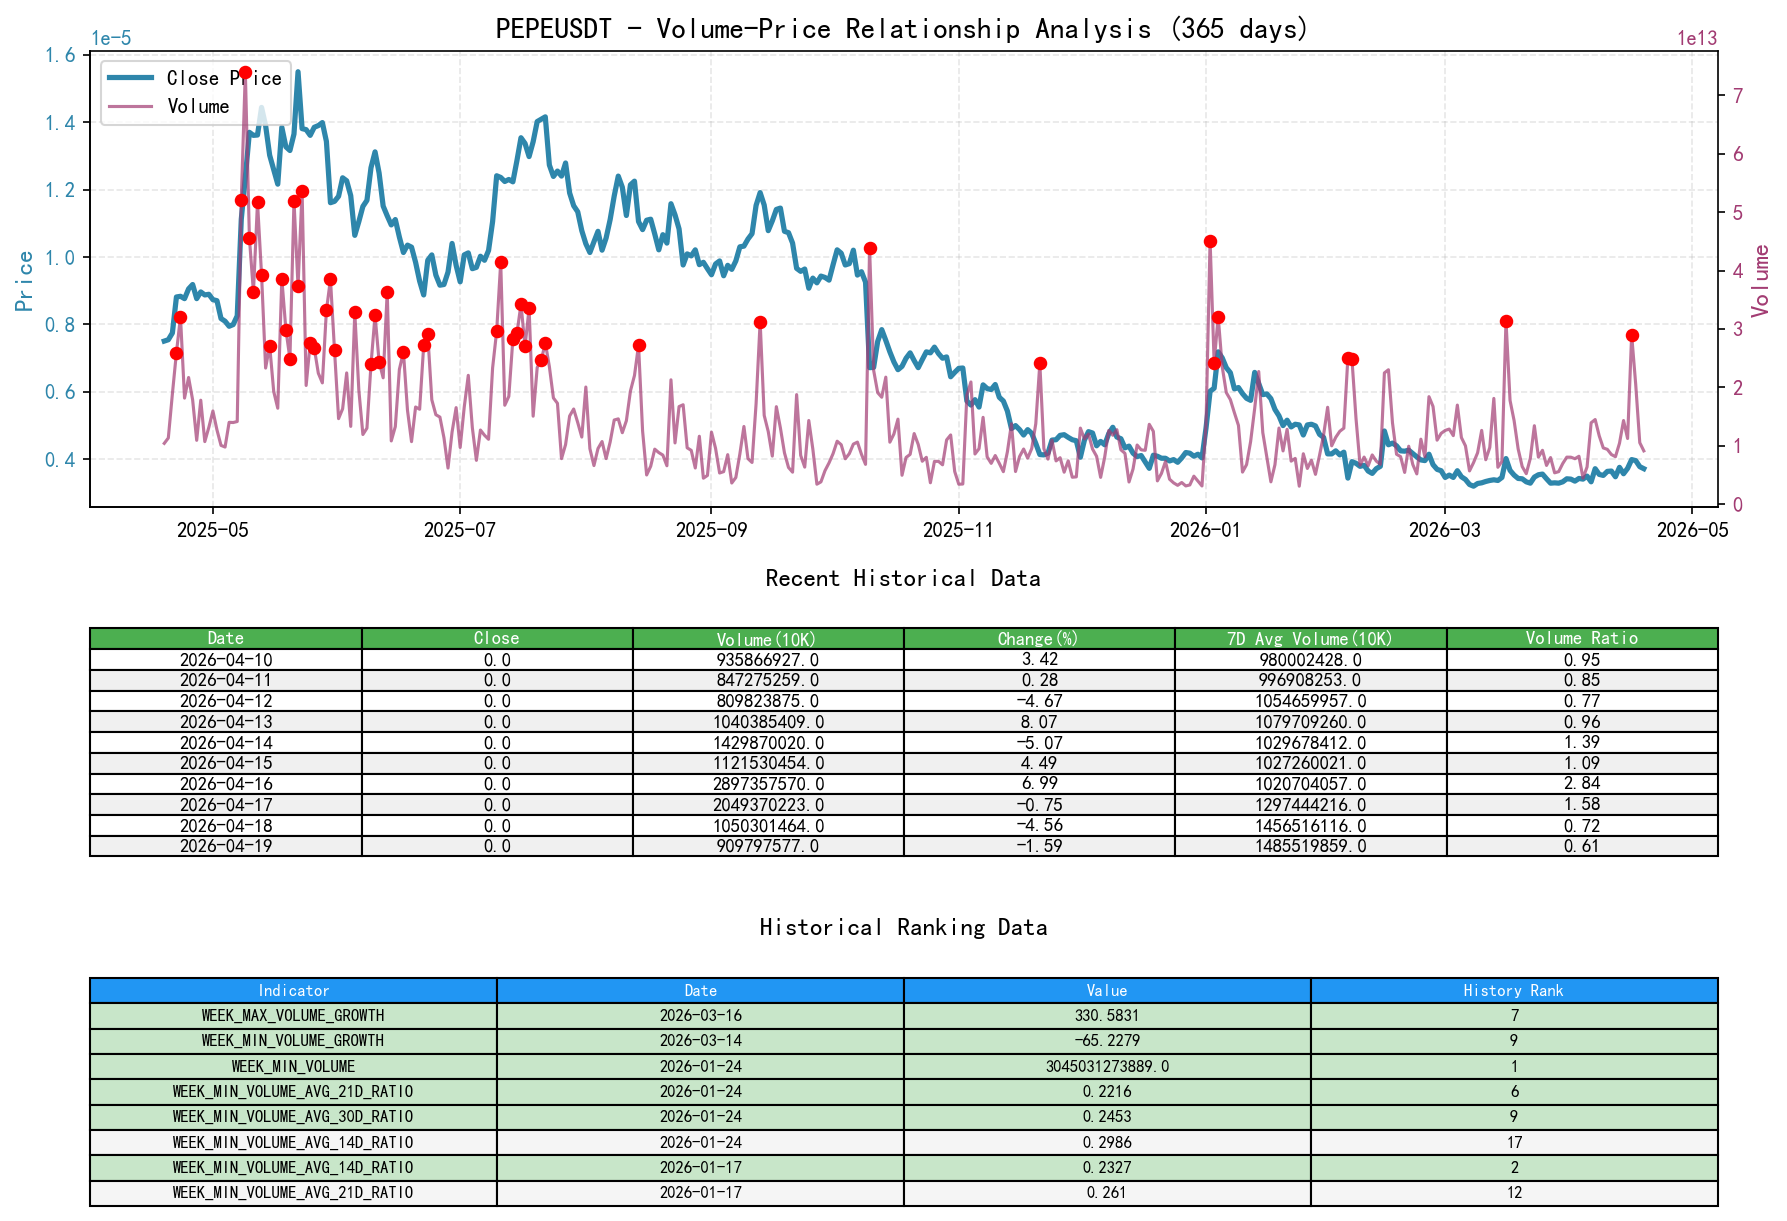Click the chart title PEPEUSDT Volume-Price Relationship Analysis
Screen dimensions: 1787x1221
902,29
